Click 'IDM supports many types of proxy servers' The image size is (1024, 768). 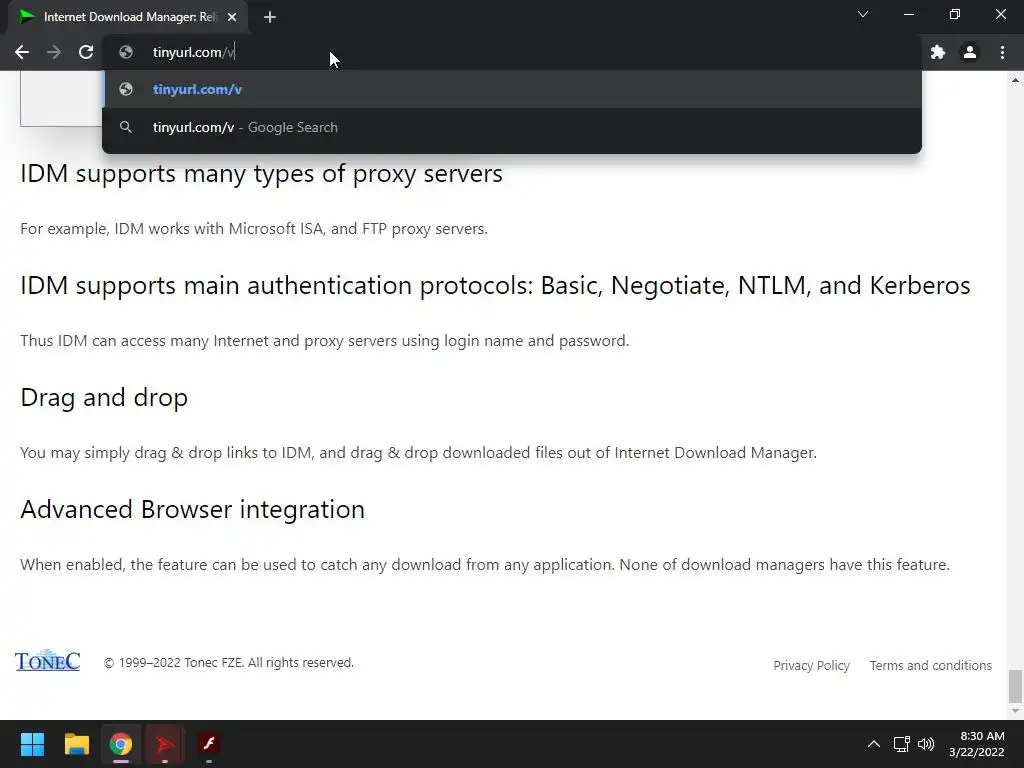(x=261, y=174)
